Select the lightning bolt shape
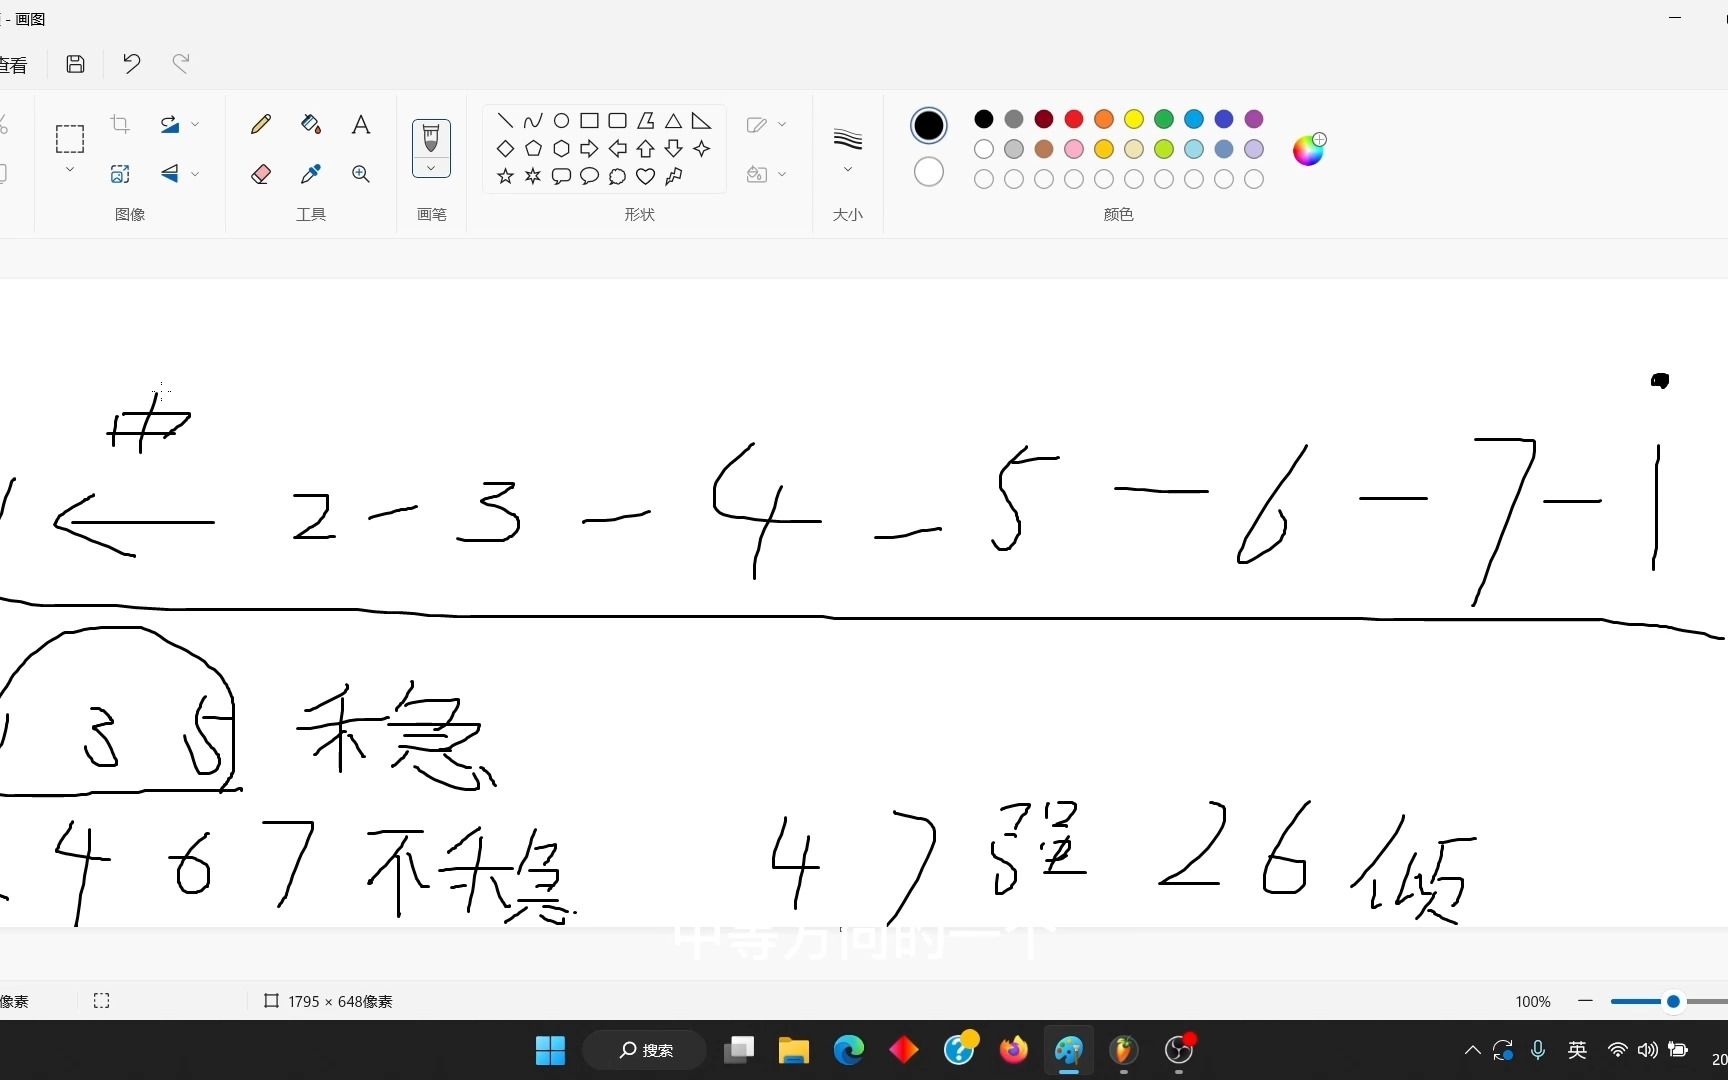Image resolution: width=1728 pixels, height=1080 pixels. 674,176
